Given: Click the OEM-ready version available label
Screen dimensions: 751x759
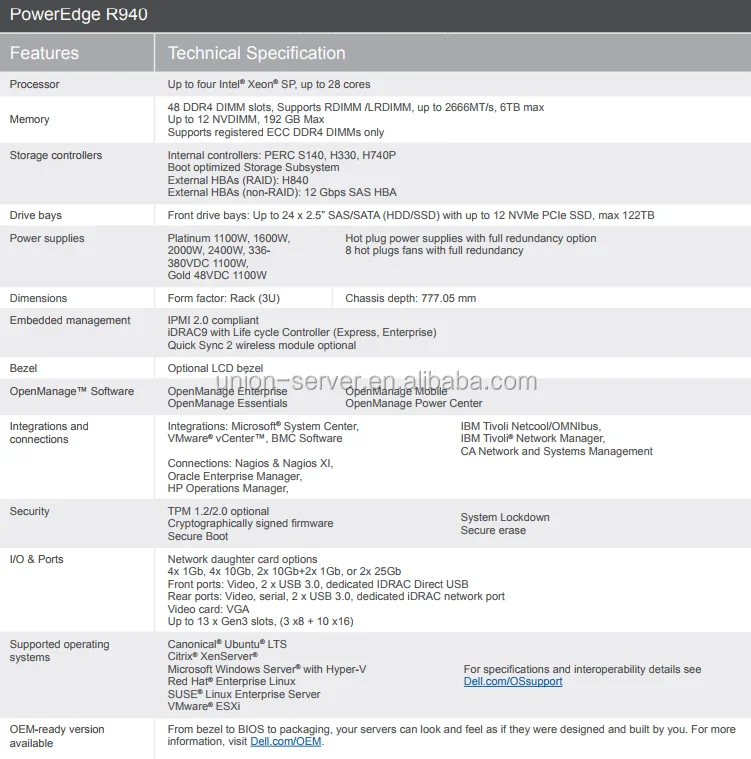Looking at the screenshot, I should [x=56, y=736].
